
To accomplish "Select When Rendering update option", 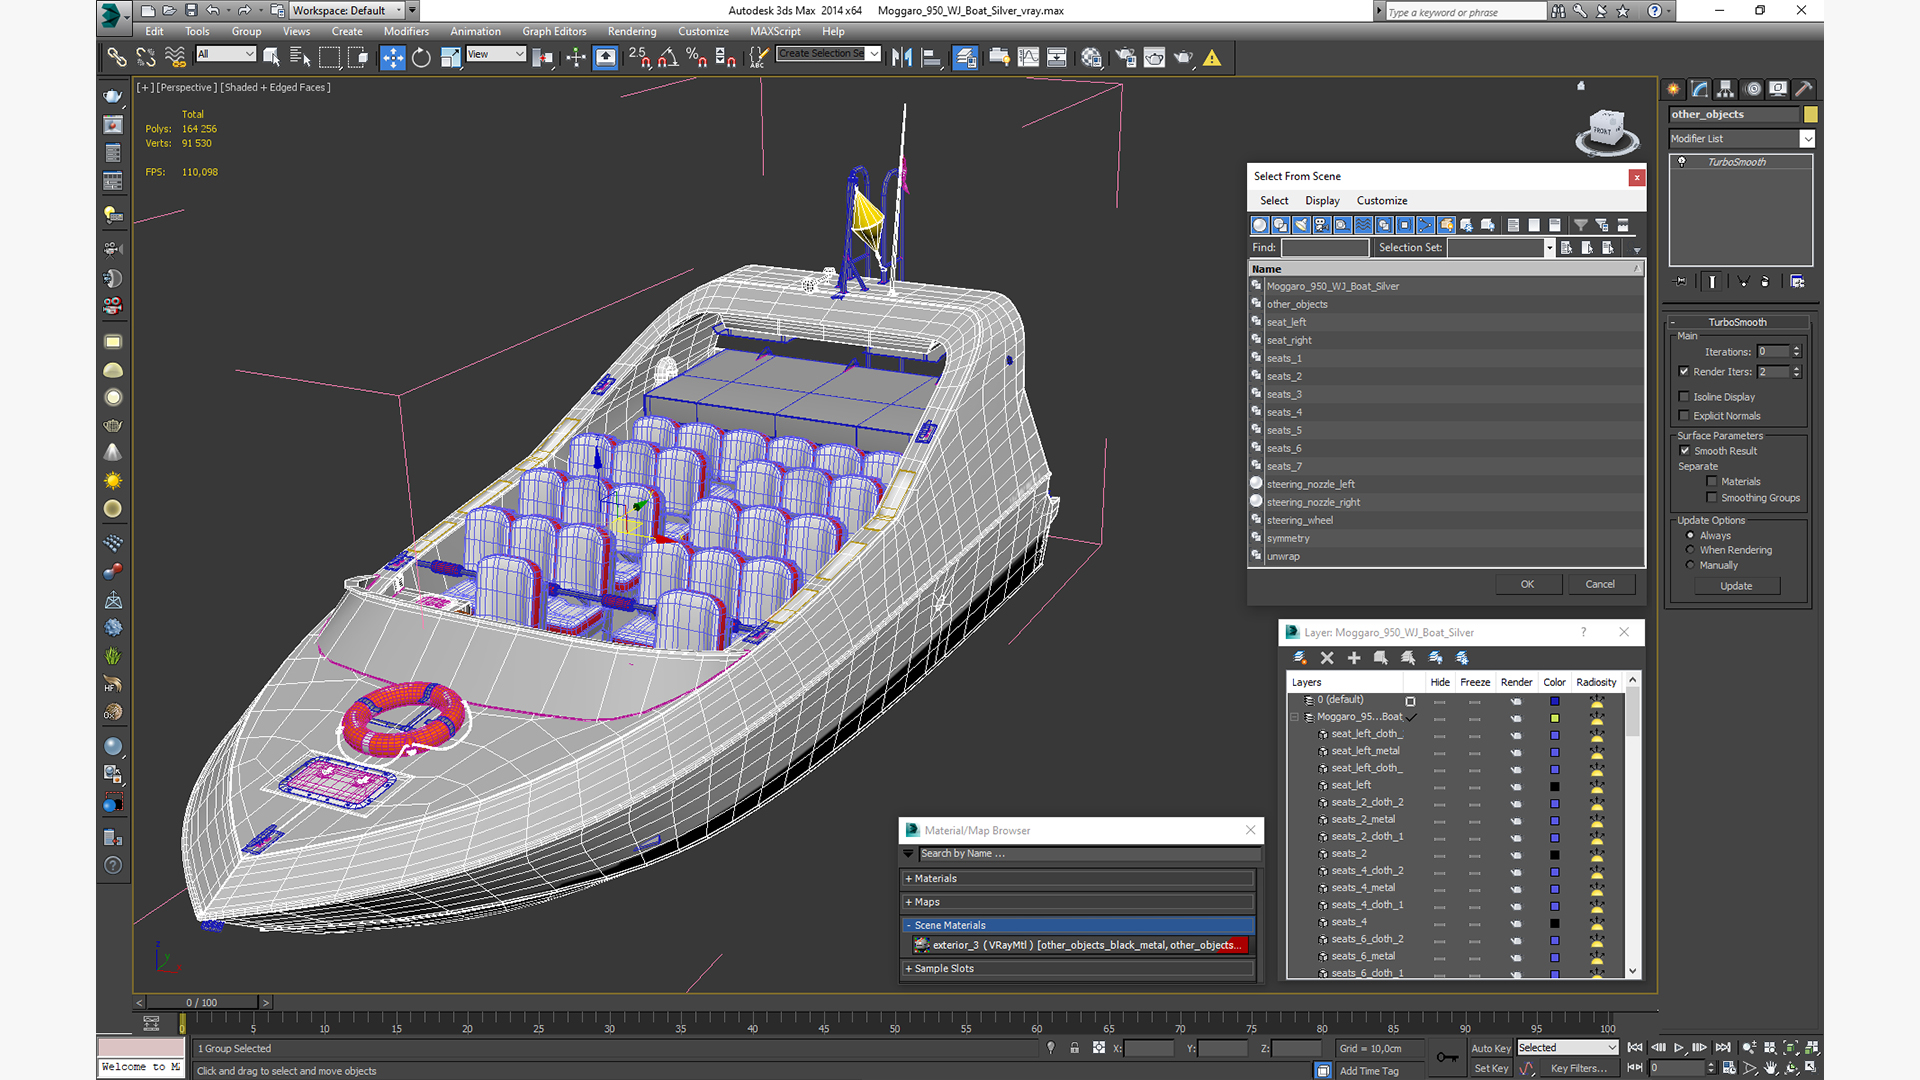I will (x=1691, y=550).
